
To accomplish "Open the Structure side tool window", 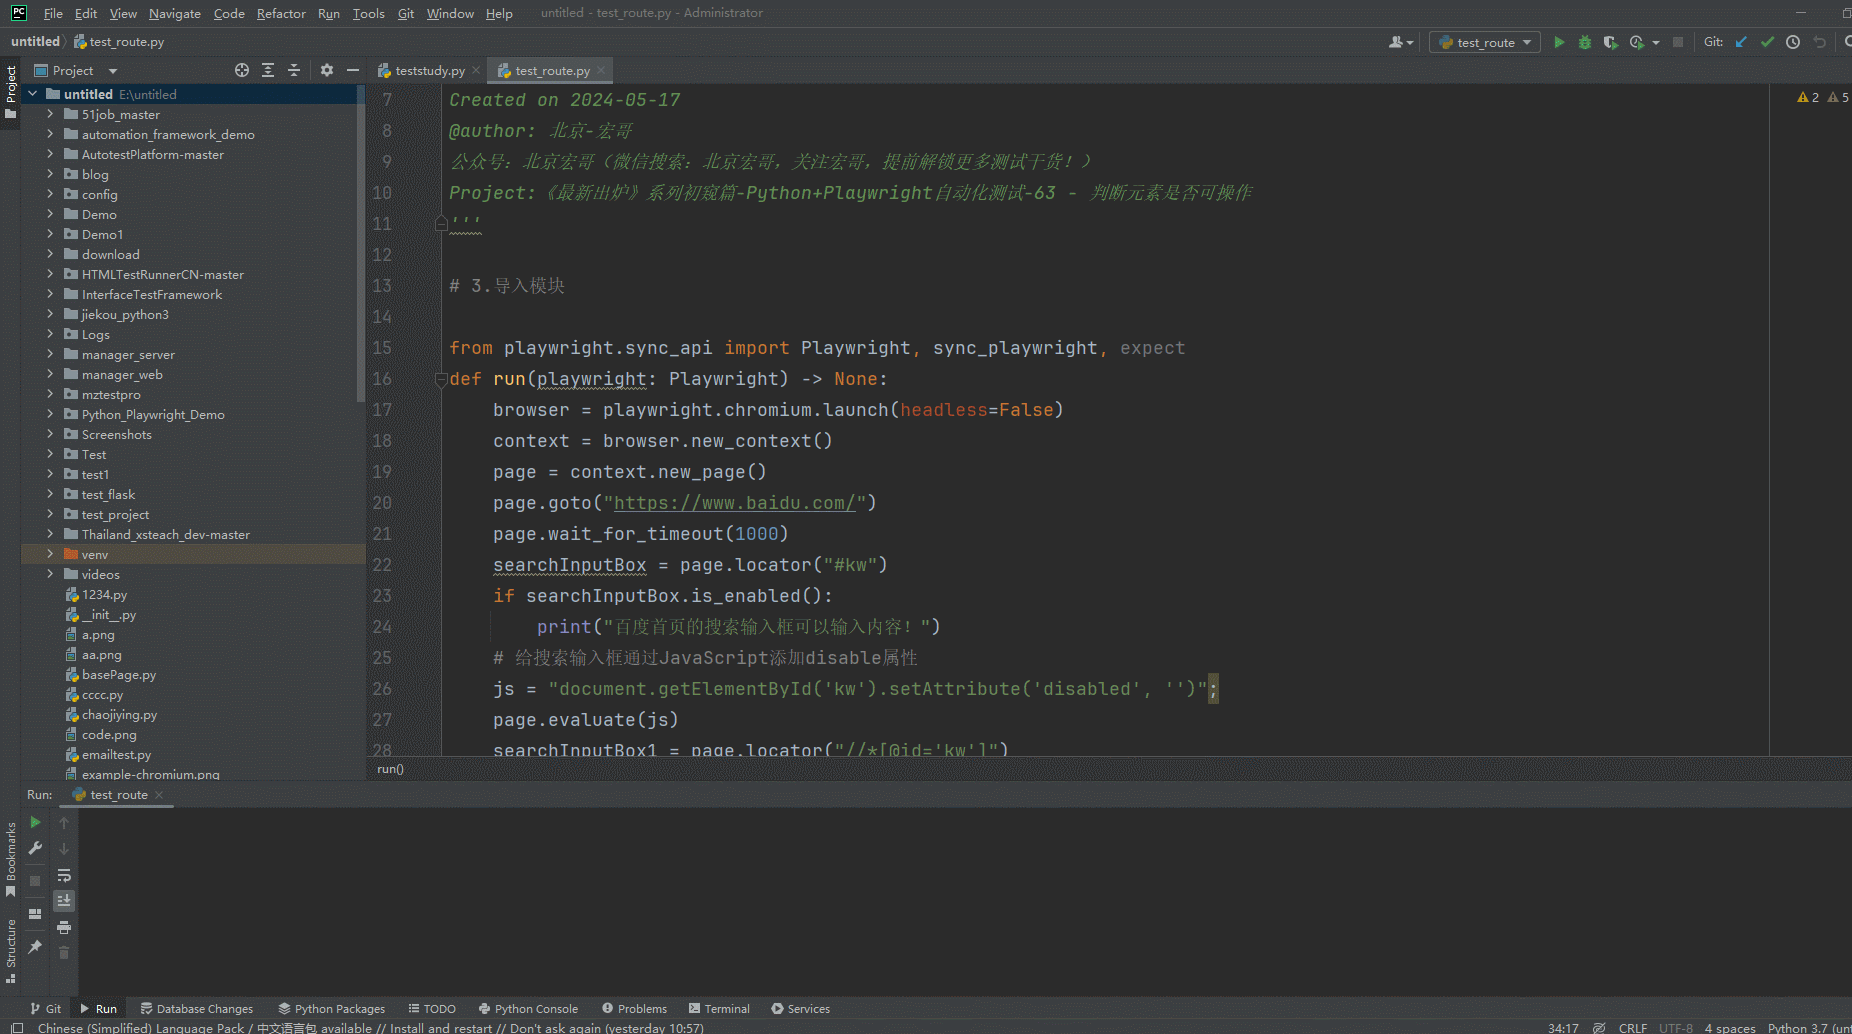I will (11, 950).
